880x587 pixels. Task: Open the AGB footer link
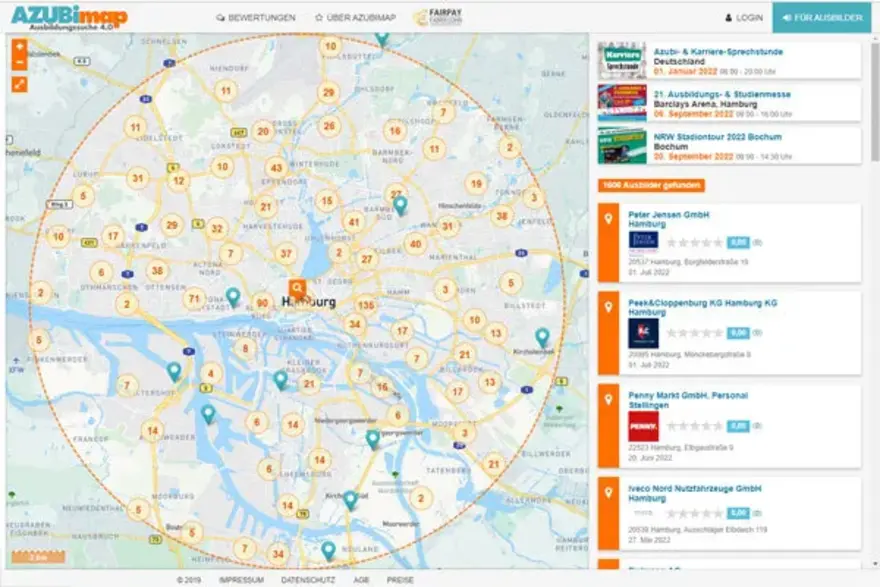[361, 580]
